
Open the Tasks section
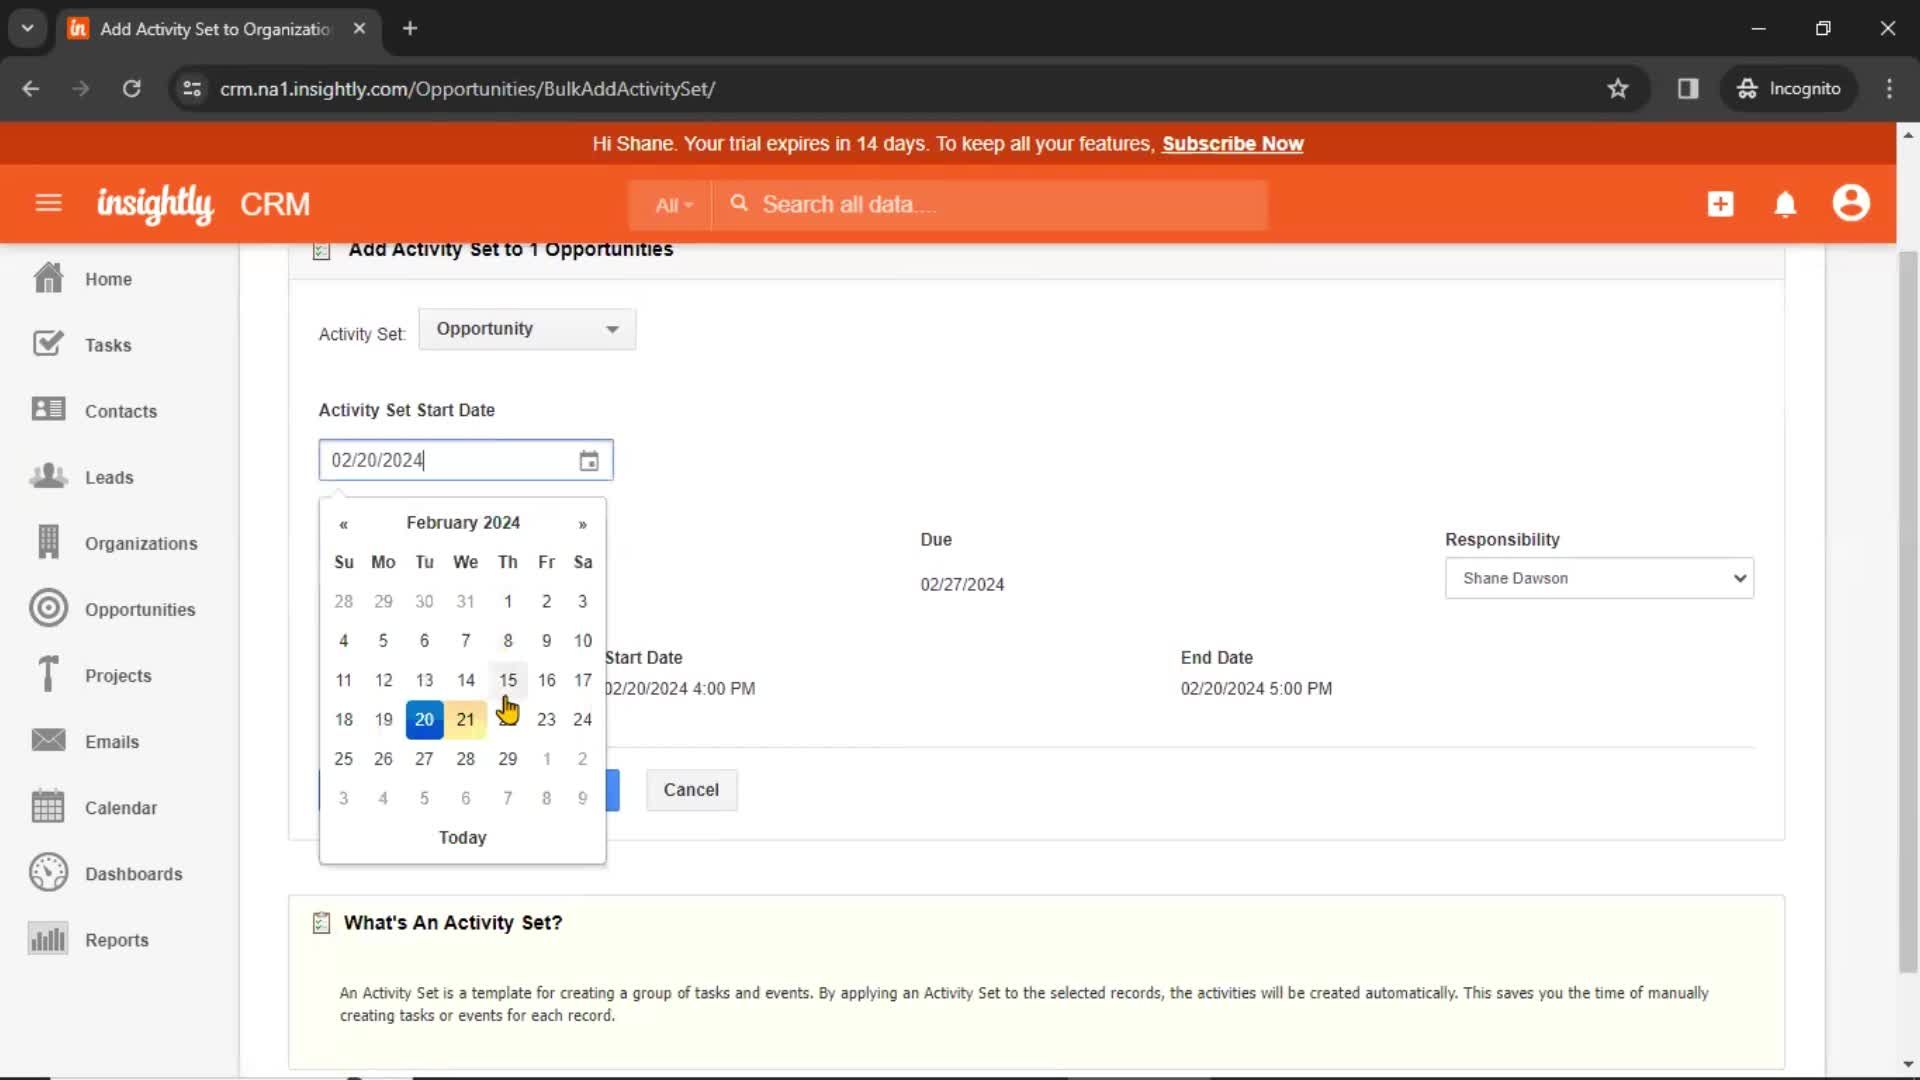(108, 344)
